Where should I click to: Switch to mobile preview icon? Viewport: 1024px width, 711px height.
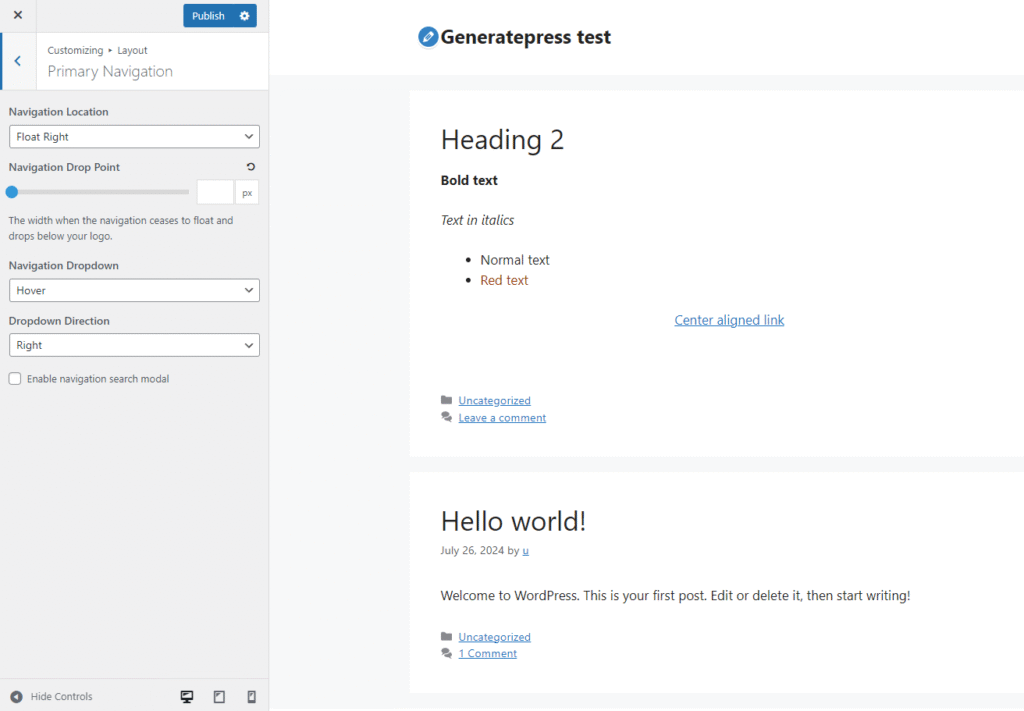[x=251, y=696]
